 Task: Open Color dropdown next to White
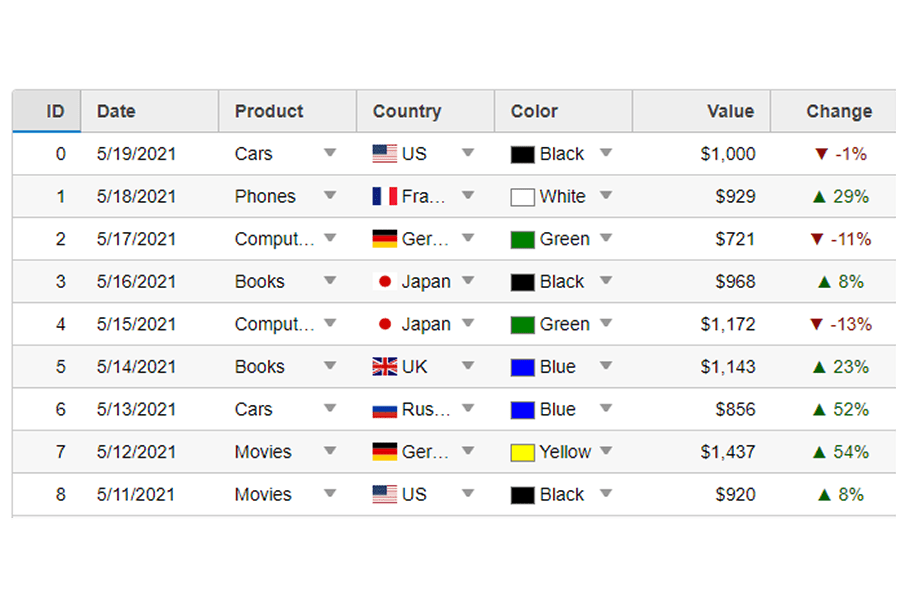coord(606,196)
